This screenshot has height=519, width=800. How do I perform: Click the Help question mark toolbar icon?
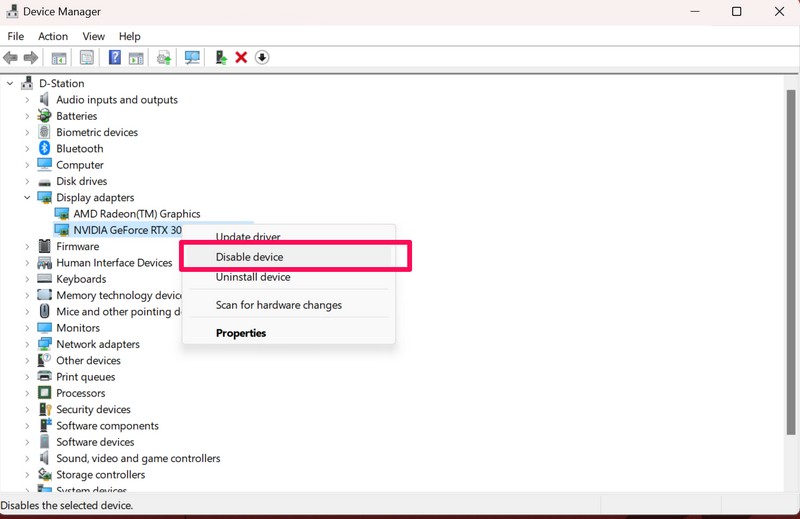pos(114,58)
